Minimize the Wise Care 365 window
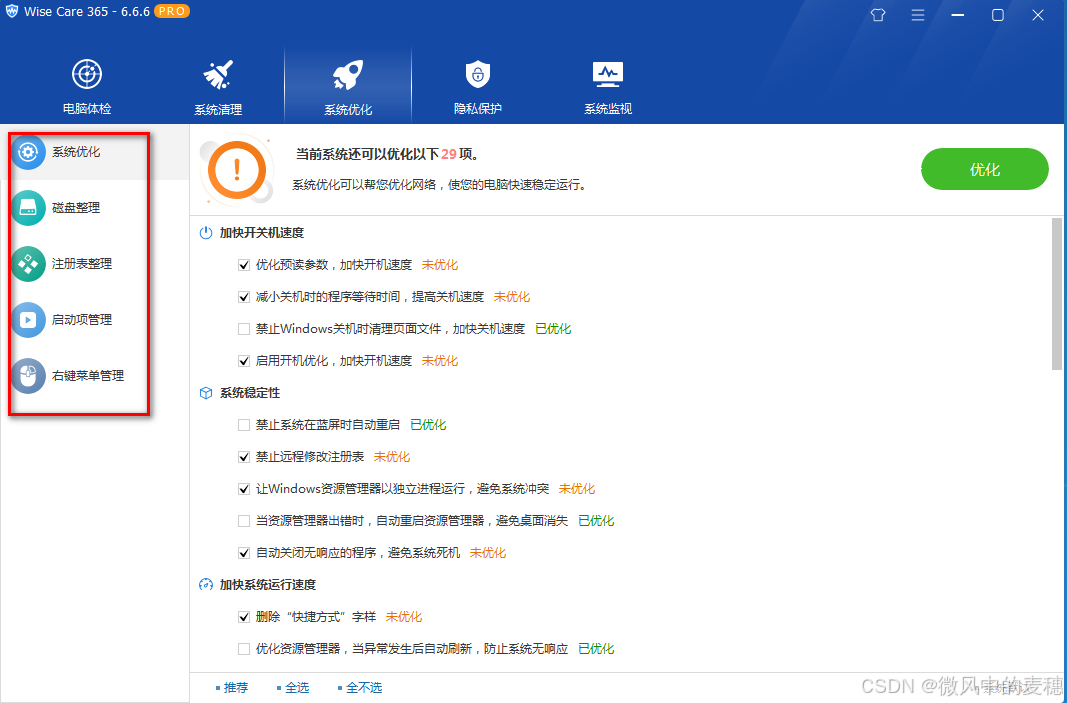Image resolution: width=1067 pixels, height=703 pixels. point(957,15)
